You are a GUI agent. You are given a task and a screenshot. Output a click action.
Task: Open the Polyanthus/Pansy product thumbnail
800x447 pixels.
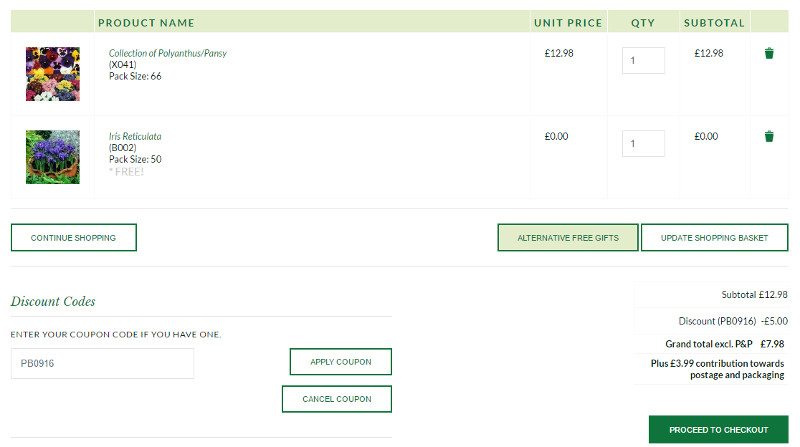(52, 73)
